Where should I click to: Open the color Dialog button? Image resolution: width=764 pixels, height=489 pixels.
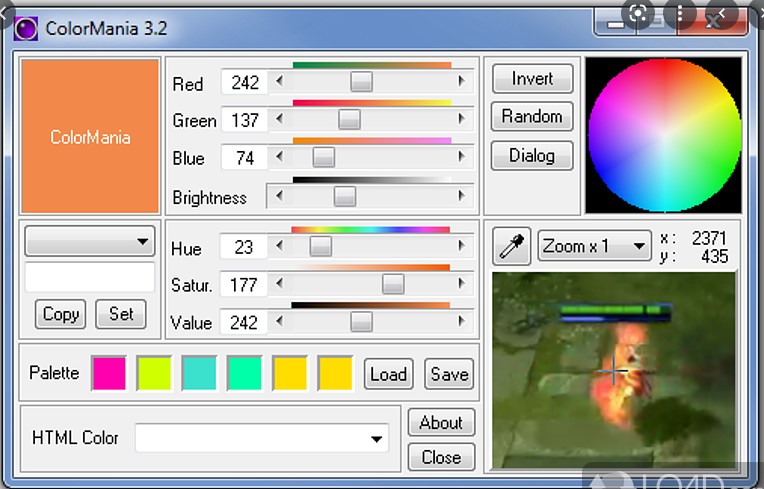[x=532, y=156]
